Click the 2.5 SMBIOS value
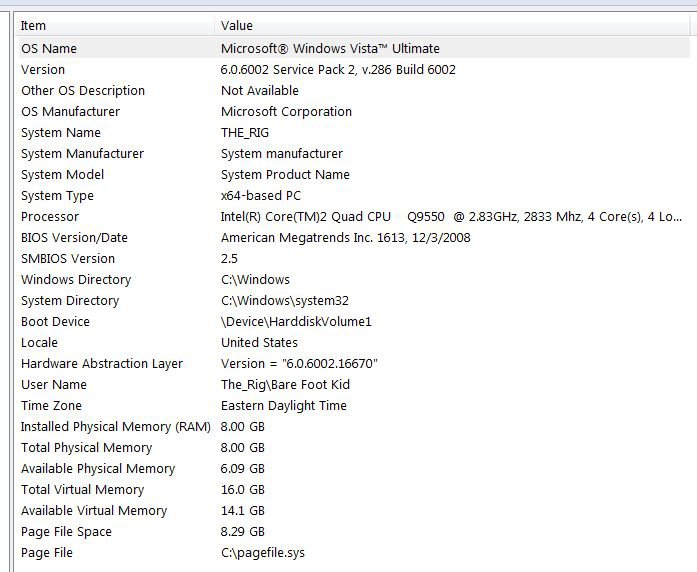Screen dimensions: 697x572 229,259
